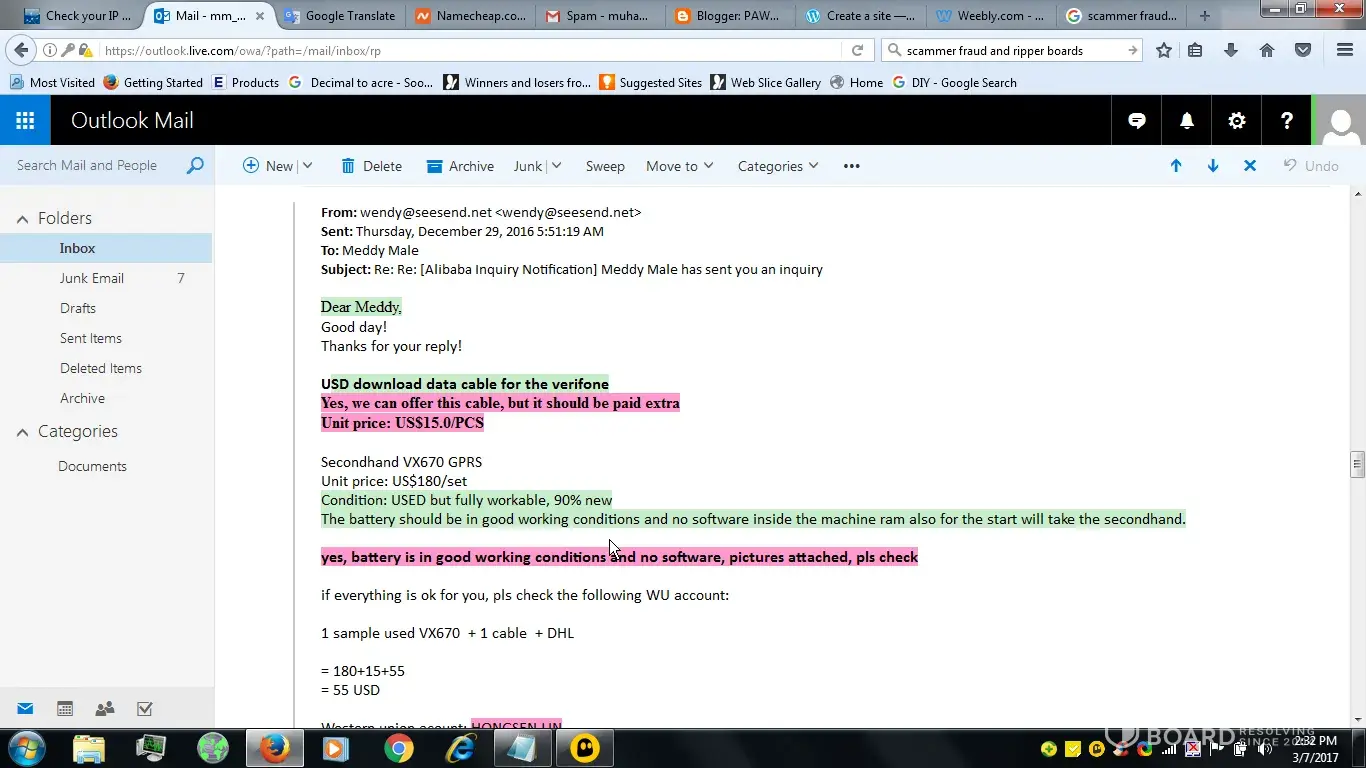Viewport: 1366px width, 768px height.
Task: Collapse the Folders section
Action: pyautogui.click(x=22, y=219)
